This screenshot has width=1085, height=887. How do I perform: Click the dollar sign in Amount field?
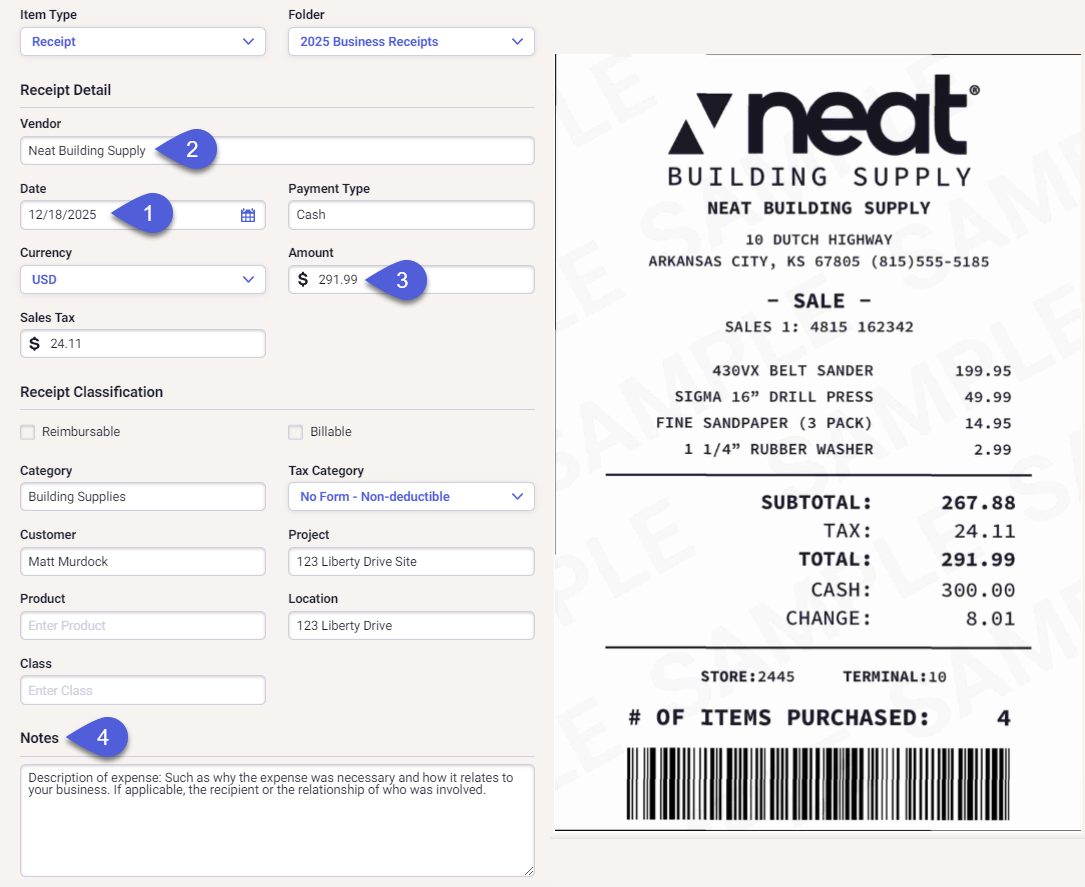point(303,280)
